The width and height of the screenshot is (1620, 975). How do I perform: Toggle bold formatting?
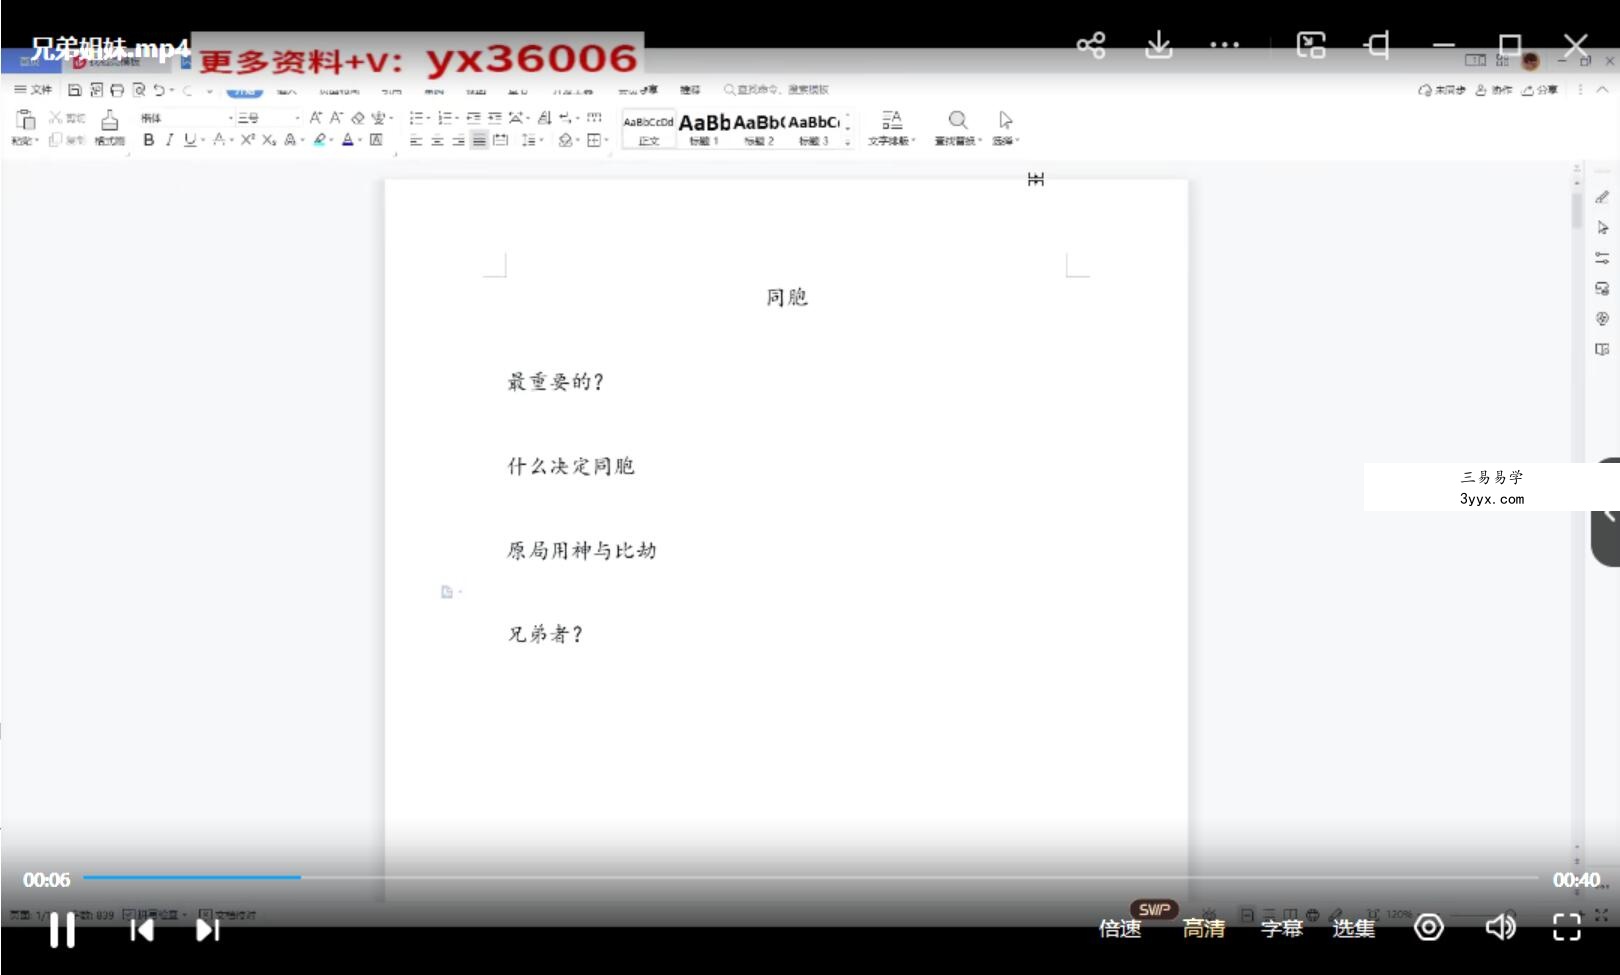(149, 140)
